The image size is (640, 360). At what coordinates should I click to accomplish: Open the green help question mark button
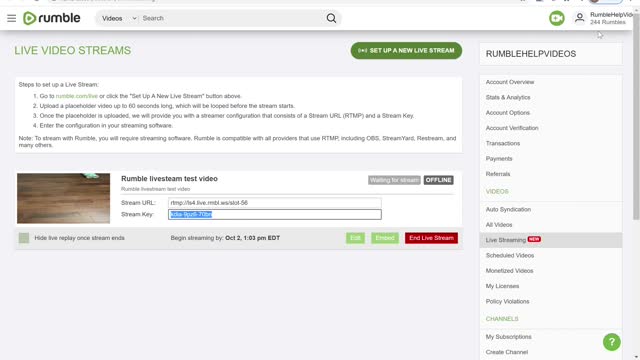click(611, 342)
